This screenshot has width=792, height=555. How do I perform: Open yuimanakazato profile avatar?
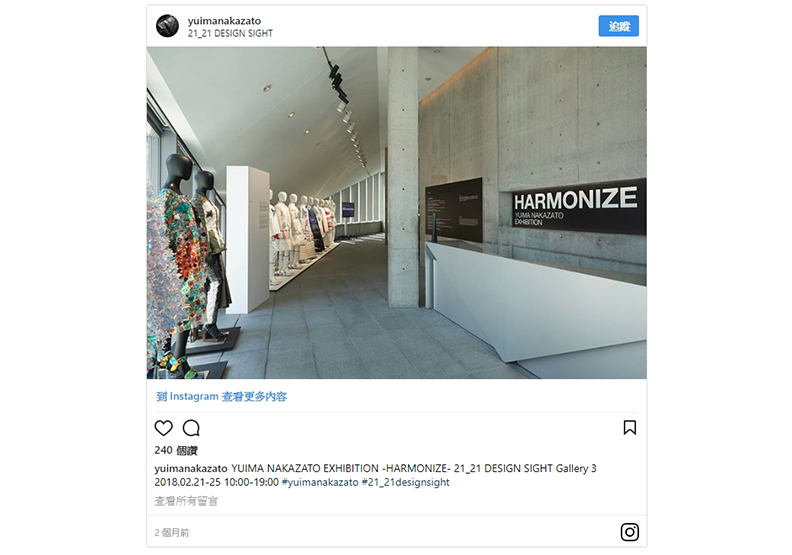tap(167, 26)
